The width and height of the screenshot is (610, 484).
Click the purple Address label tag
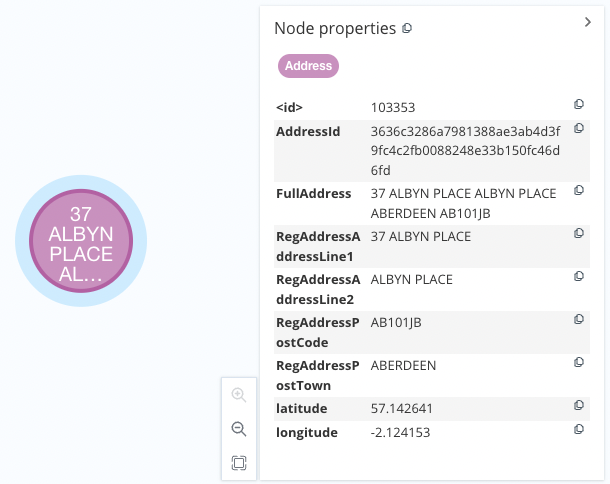(x=308, y=66)
